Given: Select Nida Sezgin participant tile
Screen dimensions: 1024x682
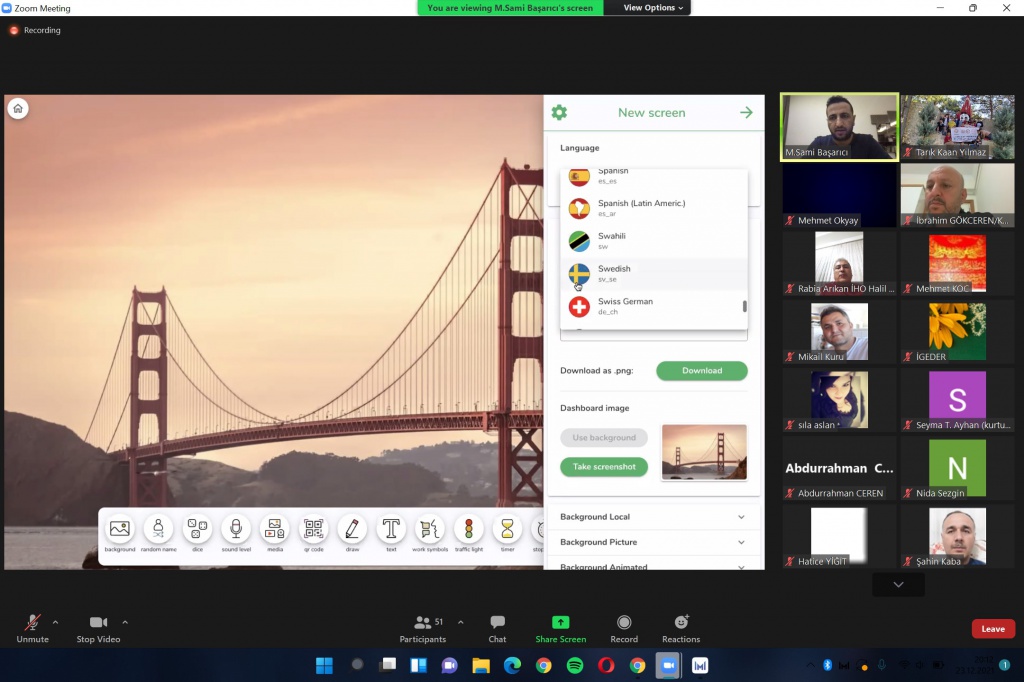Looking at the screenshot, I should 958,468.
